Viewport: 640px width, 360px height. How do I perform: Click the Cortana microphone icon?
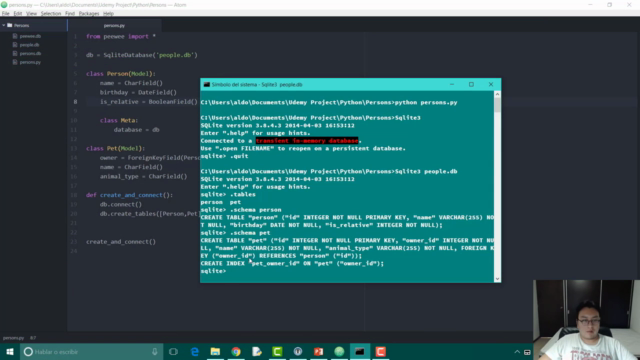[x=155, y=352]
